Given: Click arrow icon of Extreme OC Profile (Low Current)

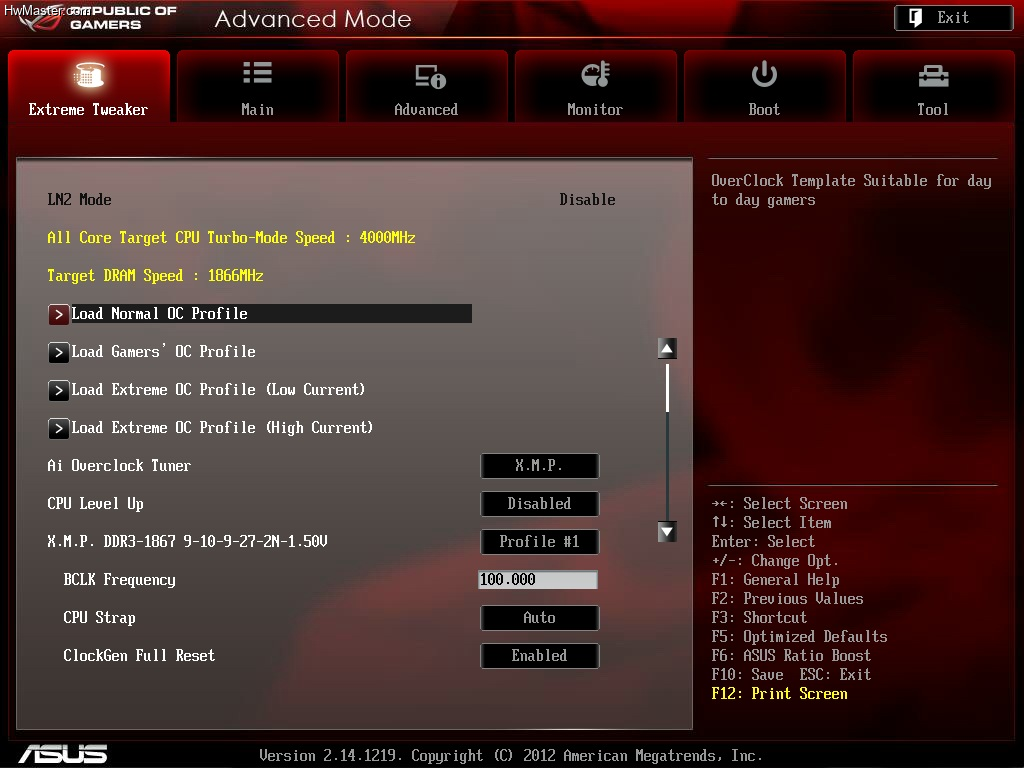Looking at the screenshot, I should [x=58, y=391].
